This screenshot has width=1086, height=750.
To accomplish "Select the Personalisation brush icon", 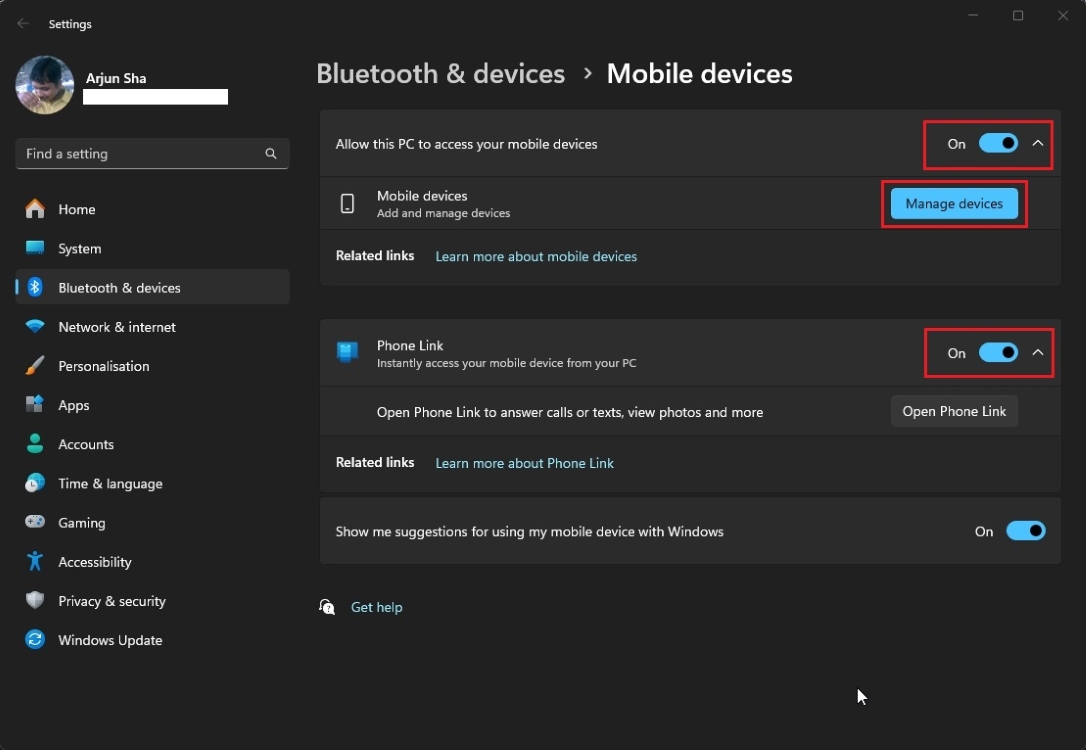I will [35, 366].
